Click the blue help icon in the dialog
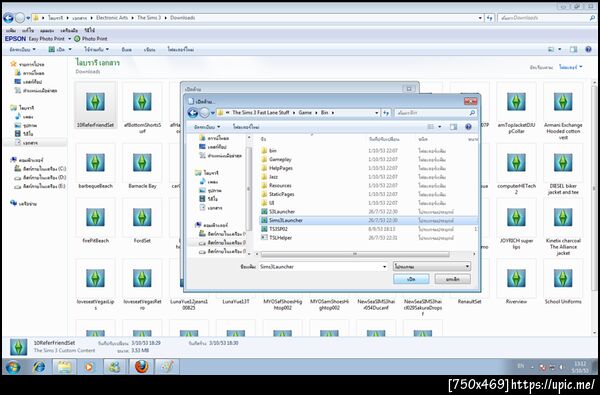Image resolution: width=600 pixels, height=395 pixels. (468, 127)
